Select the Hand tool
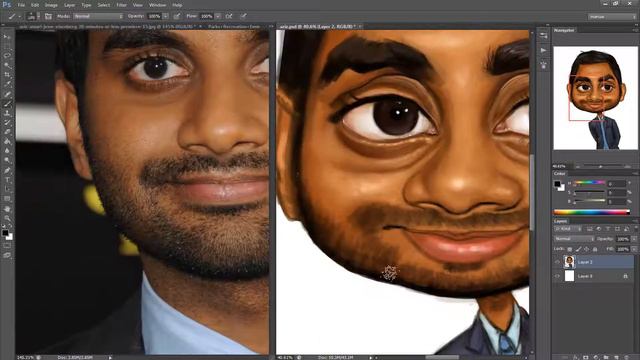 pyautogui.click(x=7, y=209)
